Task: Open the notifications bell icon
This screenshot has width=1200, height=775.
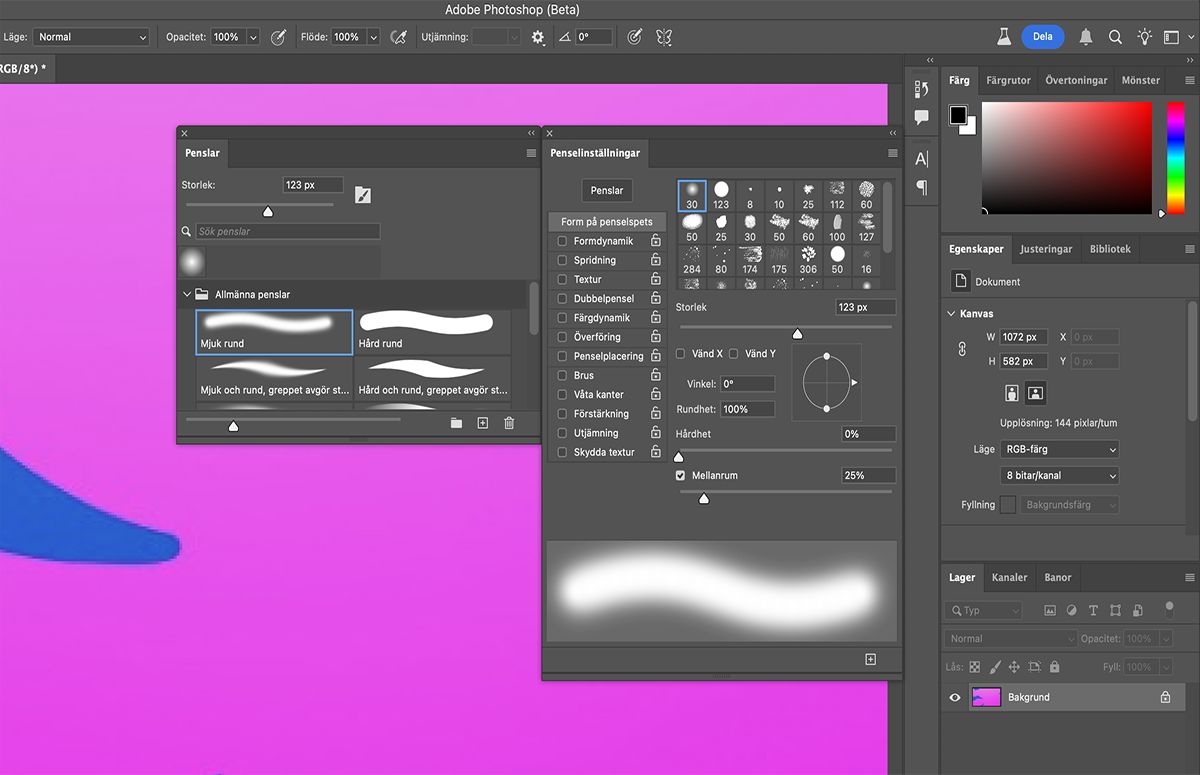Action: click(x=1086, y=37)
